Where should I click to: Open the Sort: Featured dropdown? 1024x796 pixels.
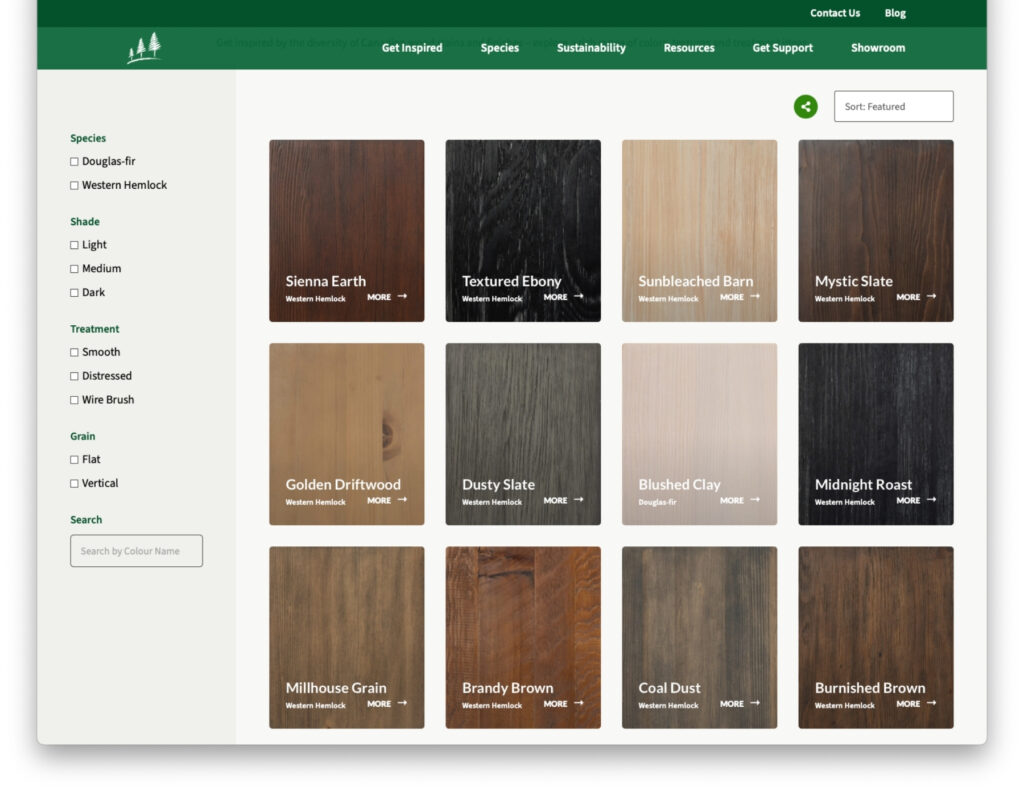click(x=893, y=107)
